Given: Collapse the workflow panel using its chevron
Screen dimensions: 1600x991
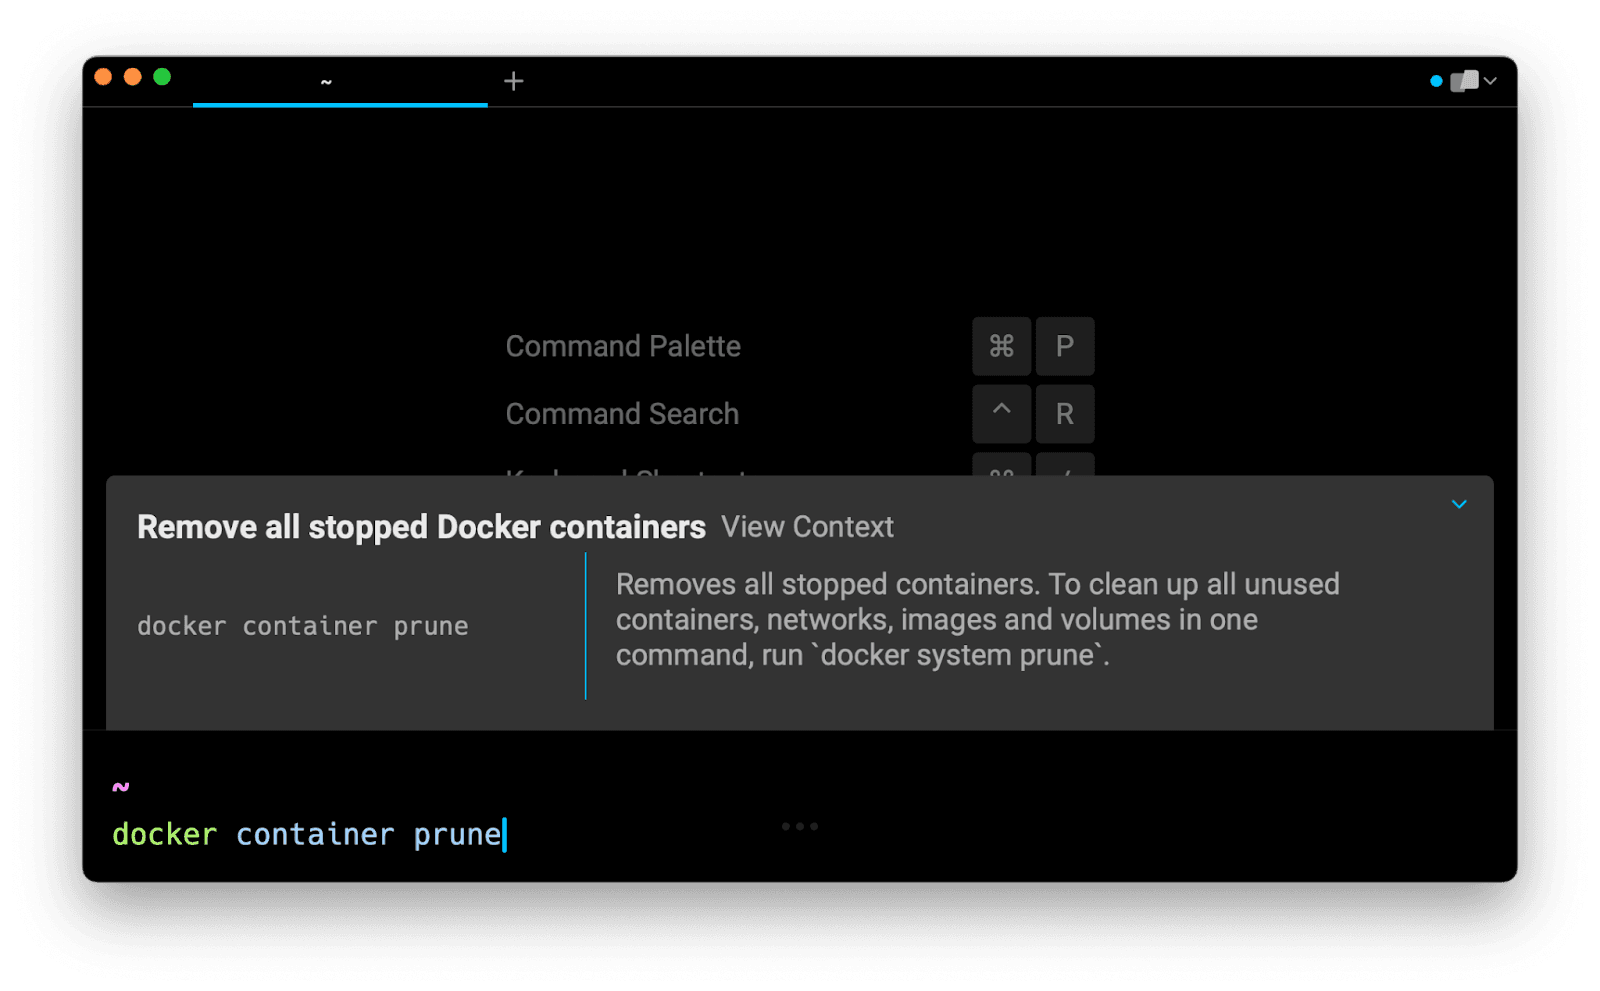Looking at the screenshot, I should point(1459,505).
